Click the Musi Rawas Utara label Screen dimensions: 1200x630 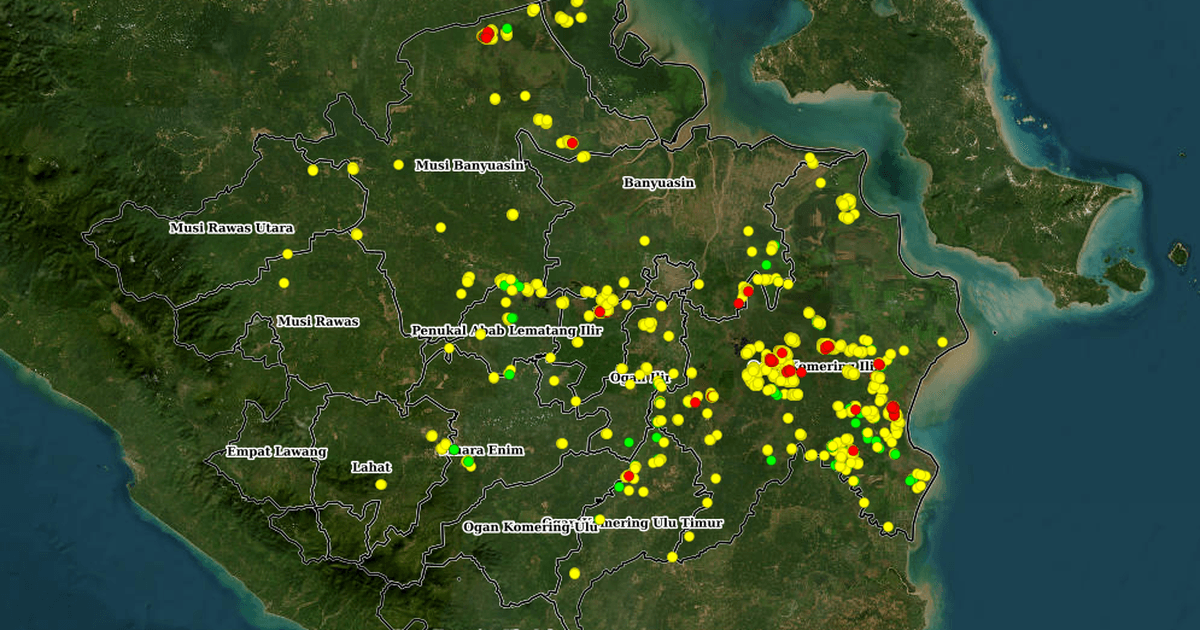coord(232,228)
